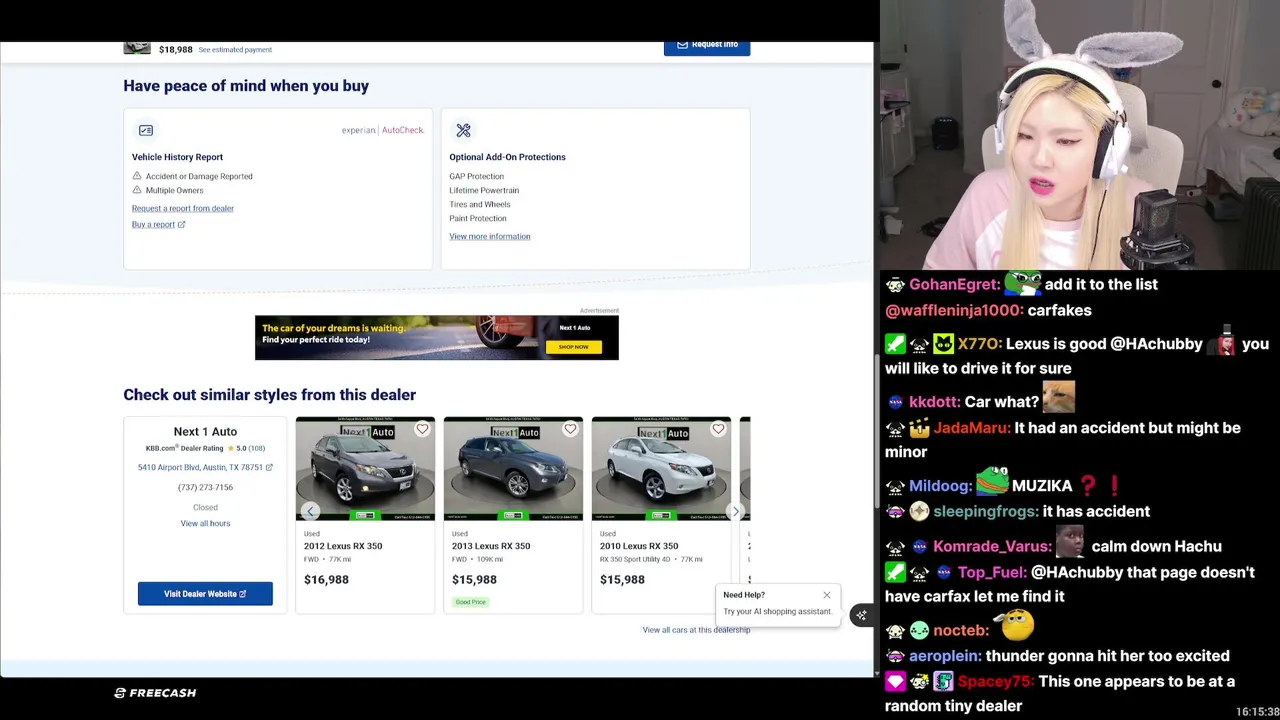Click the car advertisement banner
This screenshot has width=1280, height=720.
click(x=437, y=338)
